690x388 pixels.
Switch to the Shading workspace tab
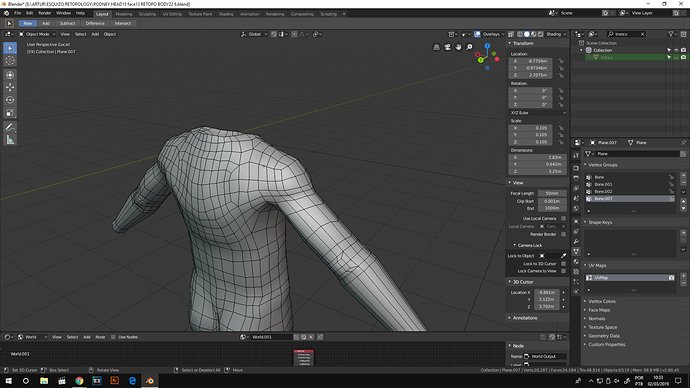(226, 14)
